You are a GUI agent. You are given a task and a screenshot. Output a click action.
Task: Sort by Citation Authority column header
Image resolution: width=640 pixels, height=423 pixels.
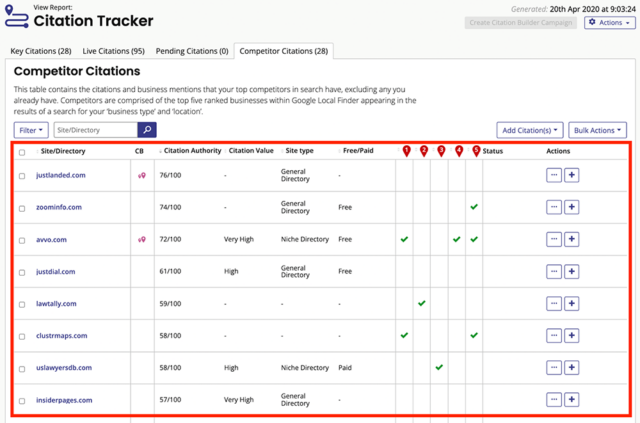click(192, 151)
